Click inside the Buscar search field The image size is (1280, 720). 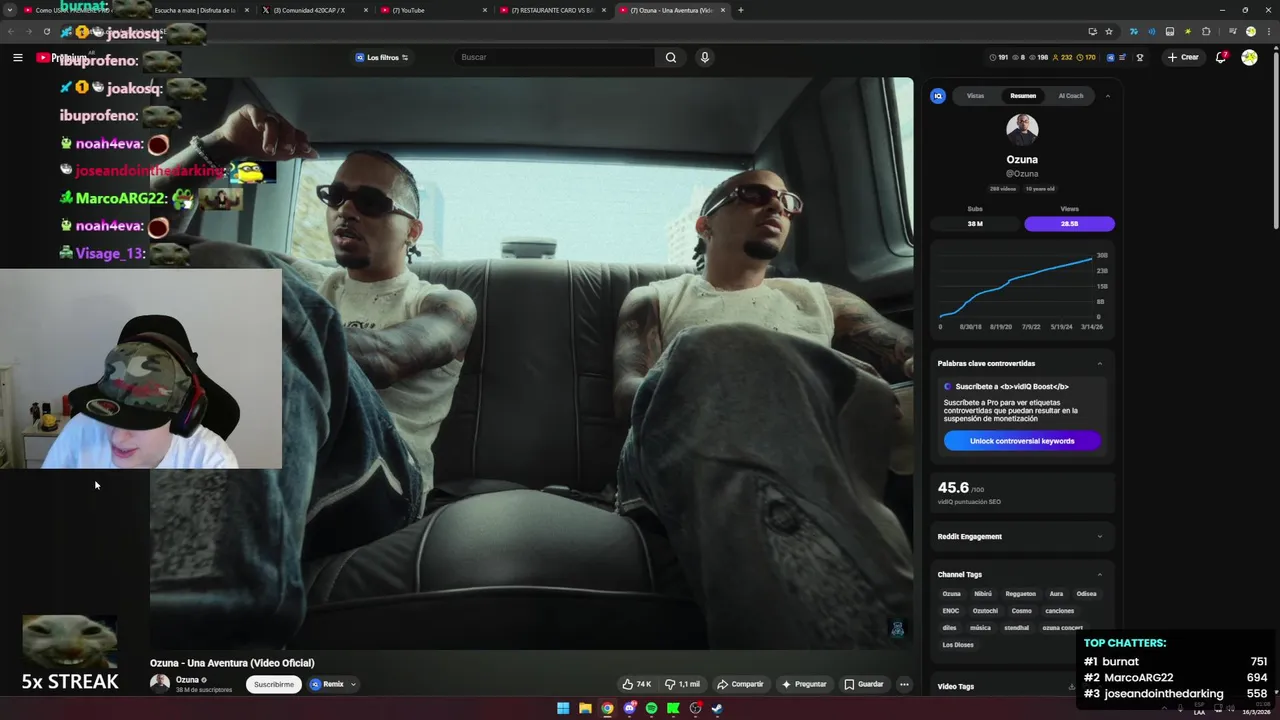(x=555, y=57)
